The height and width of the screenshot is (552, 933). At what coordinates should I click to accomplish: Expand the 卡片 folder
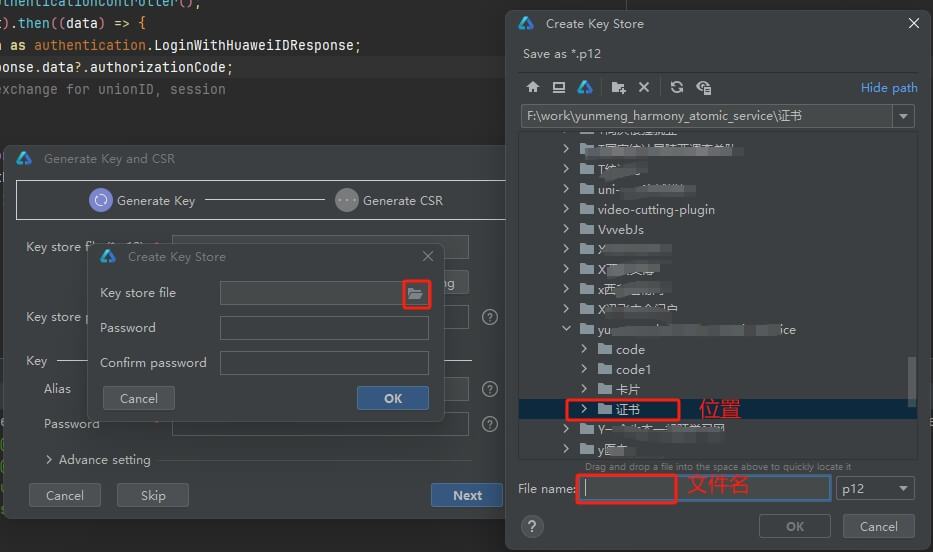pos(584,389)
